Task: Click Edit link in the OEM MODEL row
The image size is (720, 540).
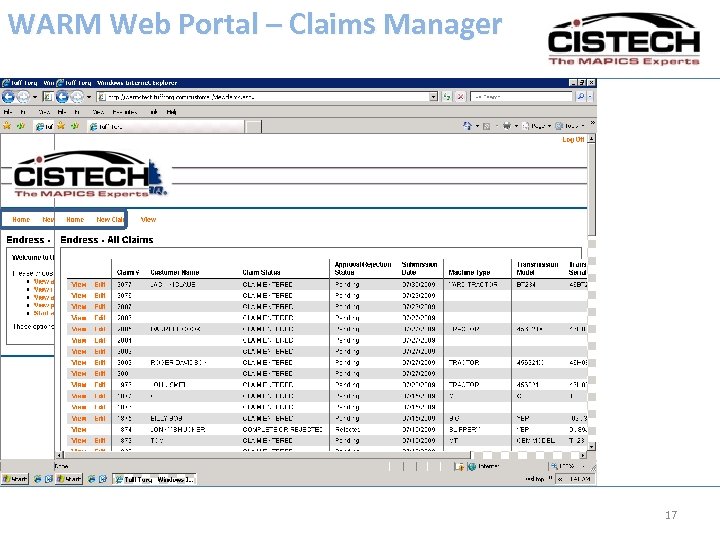Action: click(100, 441)
